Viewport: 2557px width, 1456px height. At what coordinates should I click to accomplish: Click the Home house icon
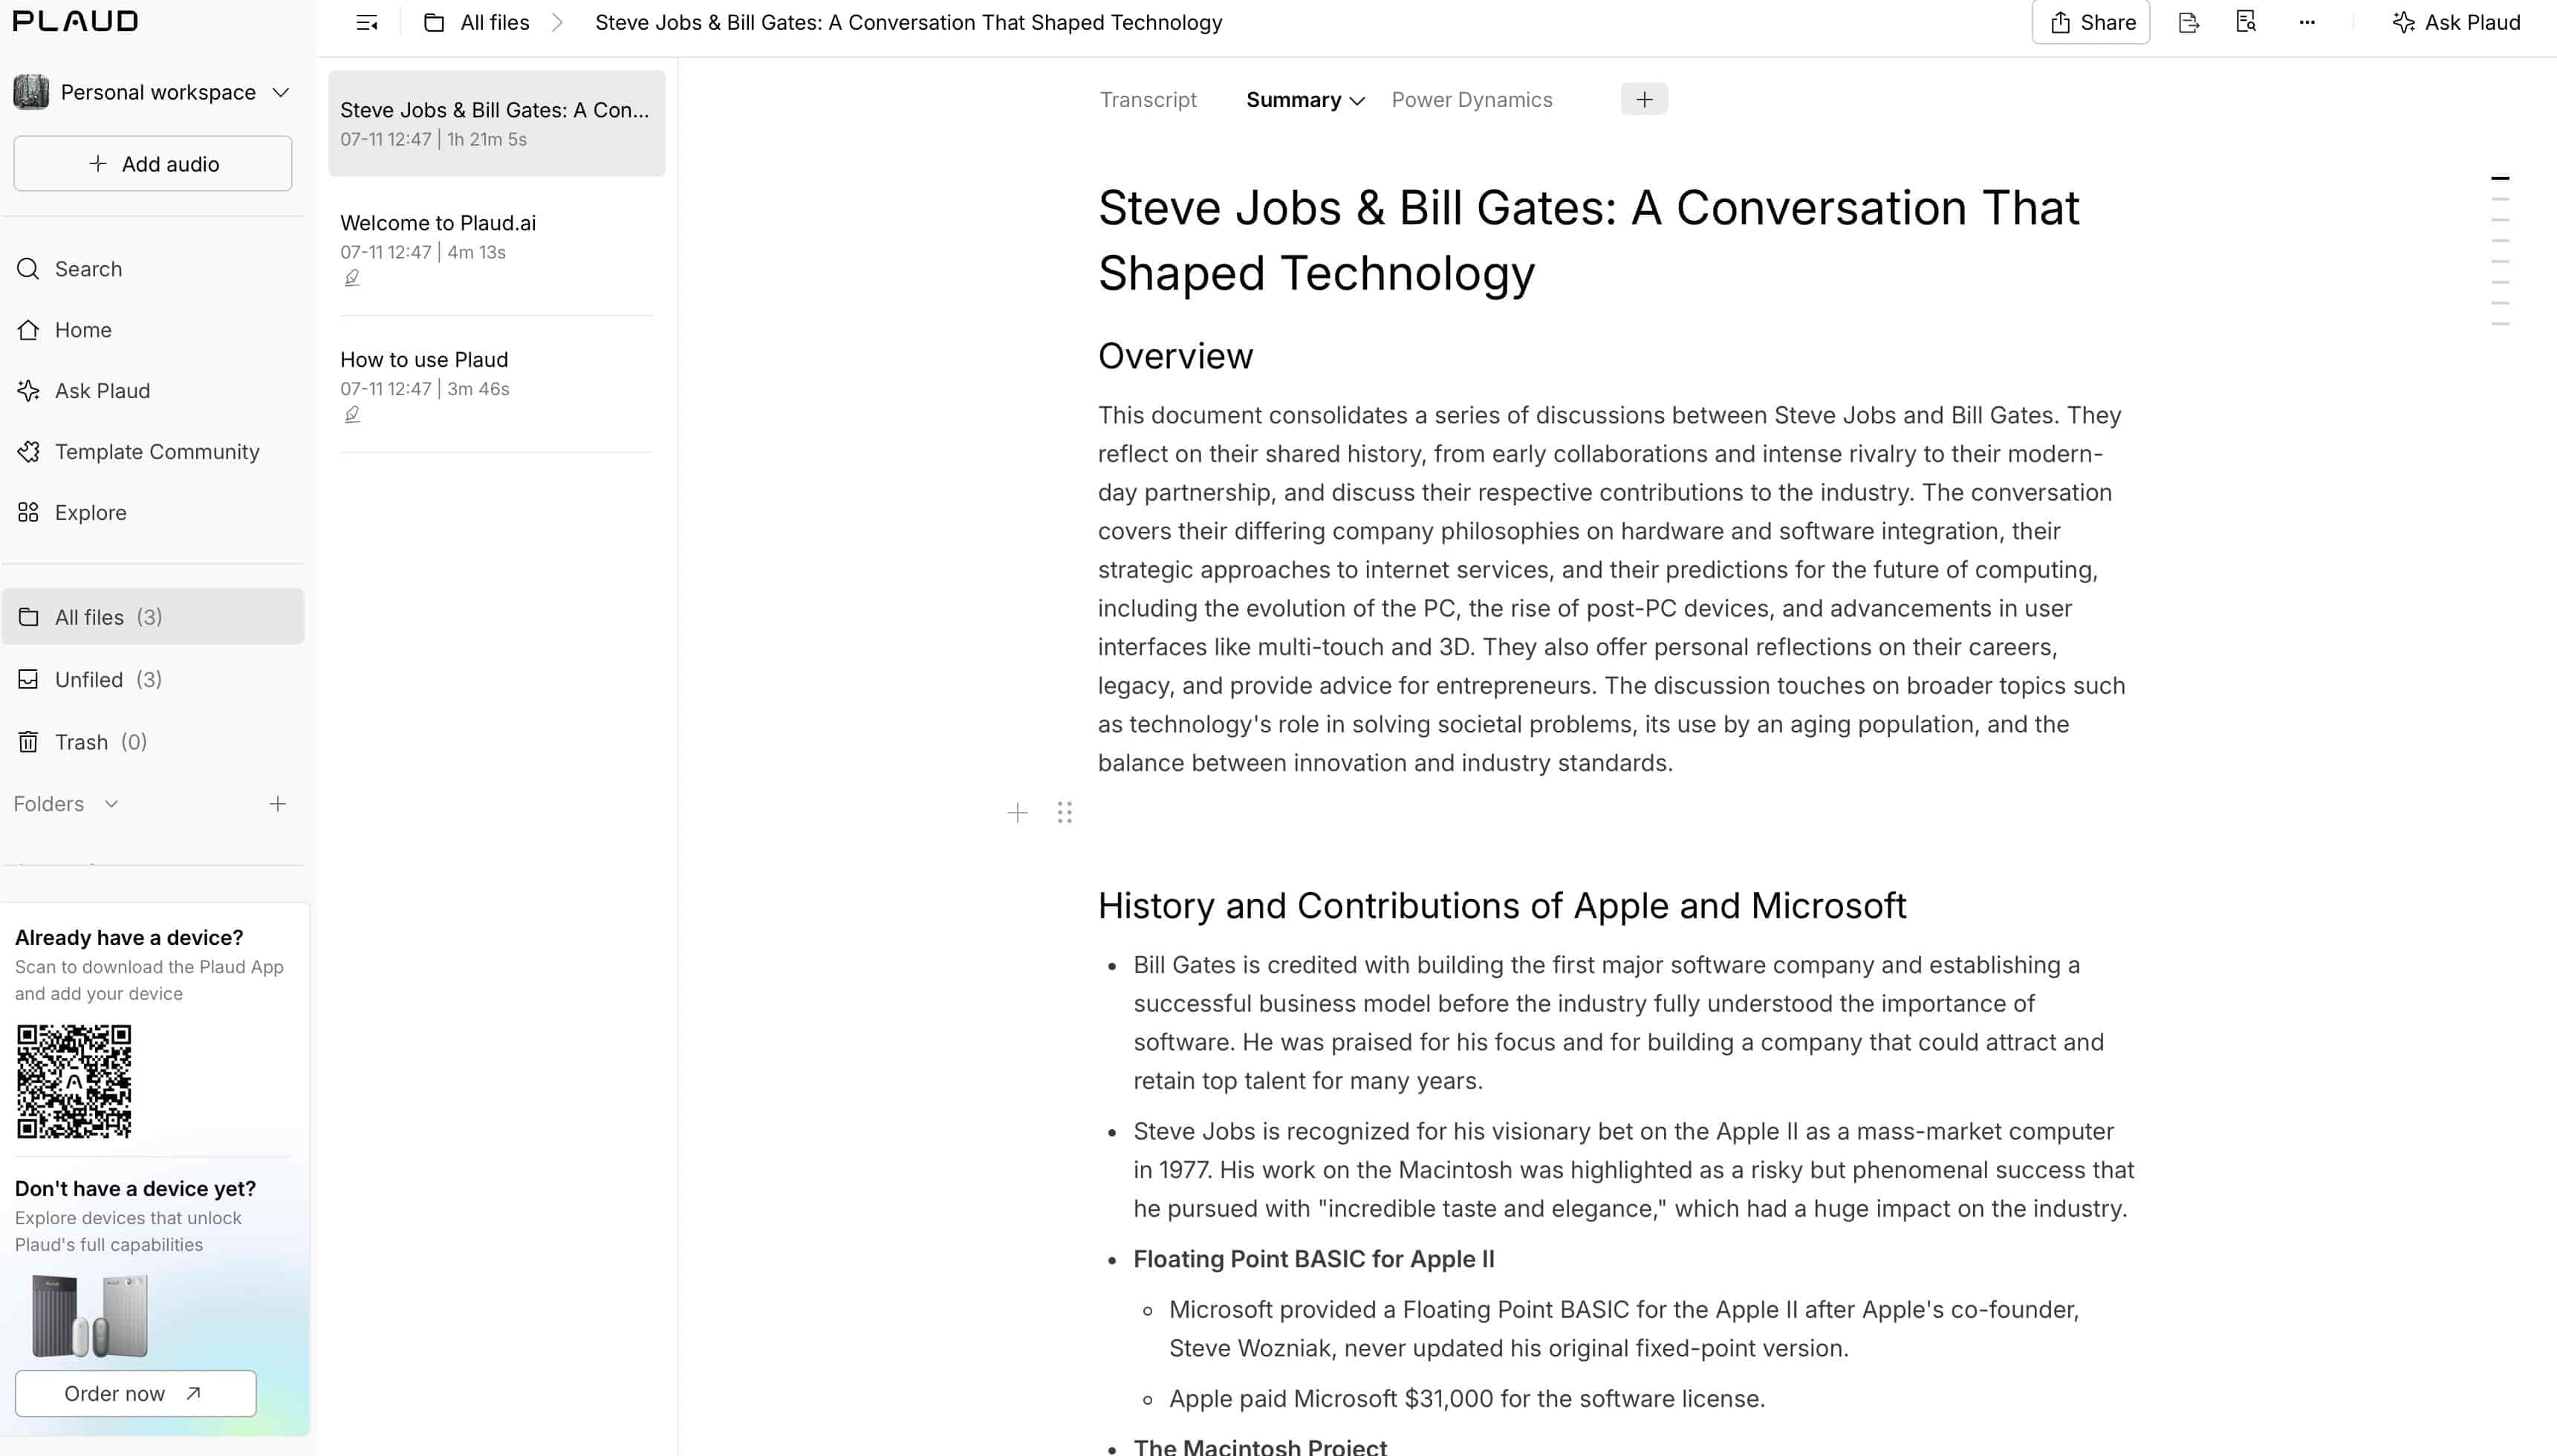tap(28, 329)
